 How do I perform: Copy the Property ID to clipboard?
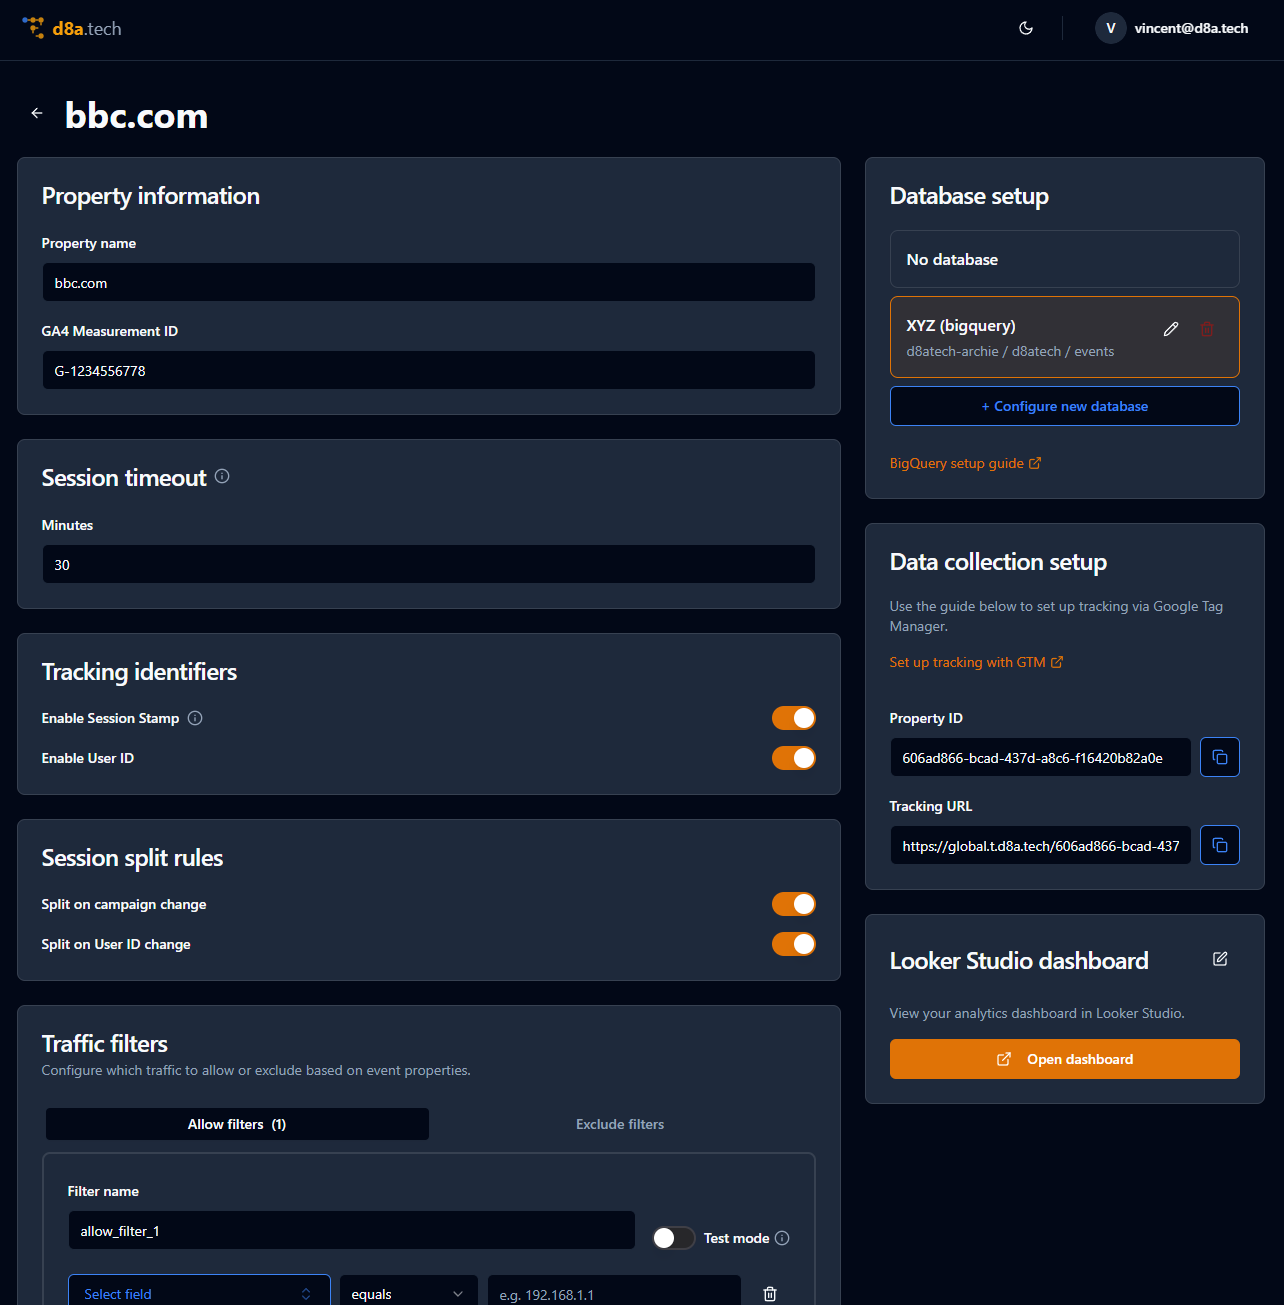point(1219,757)
